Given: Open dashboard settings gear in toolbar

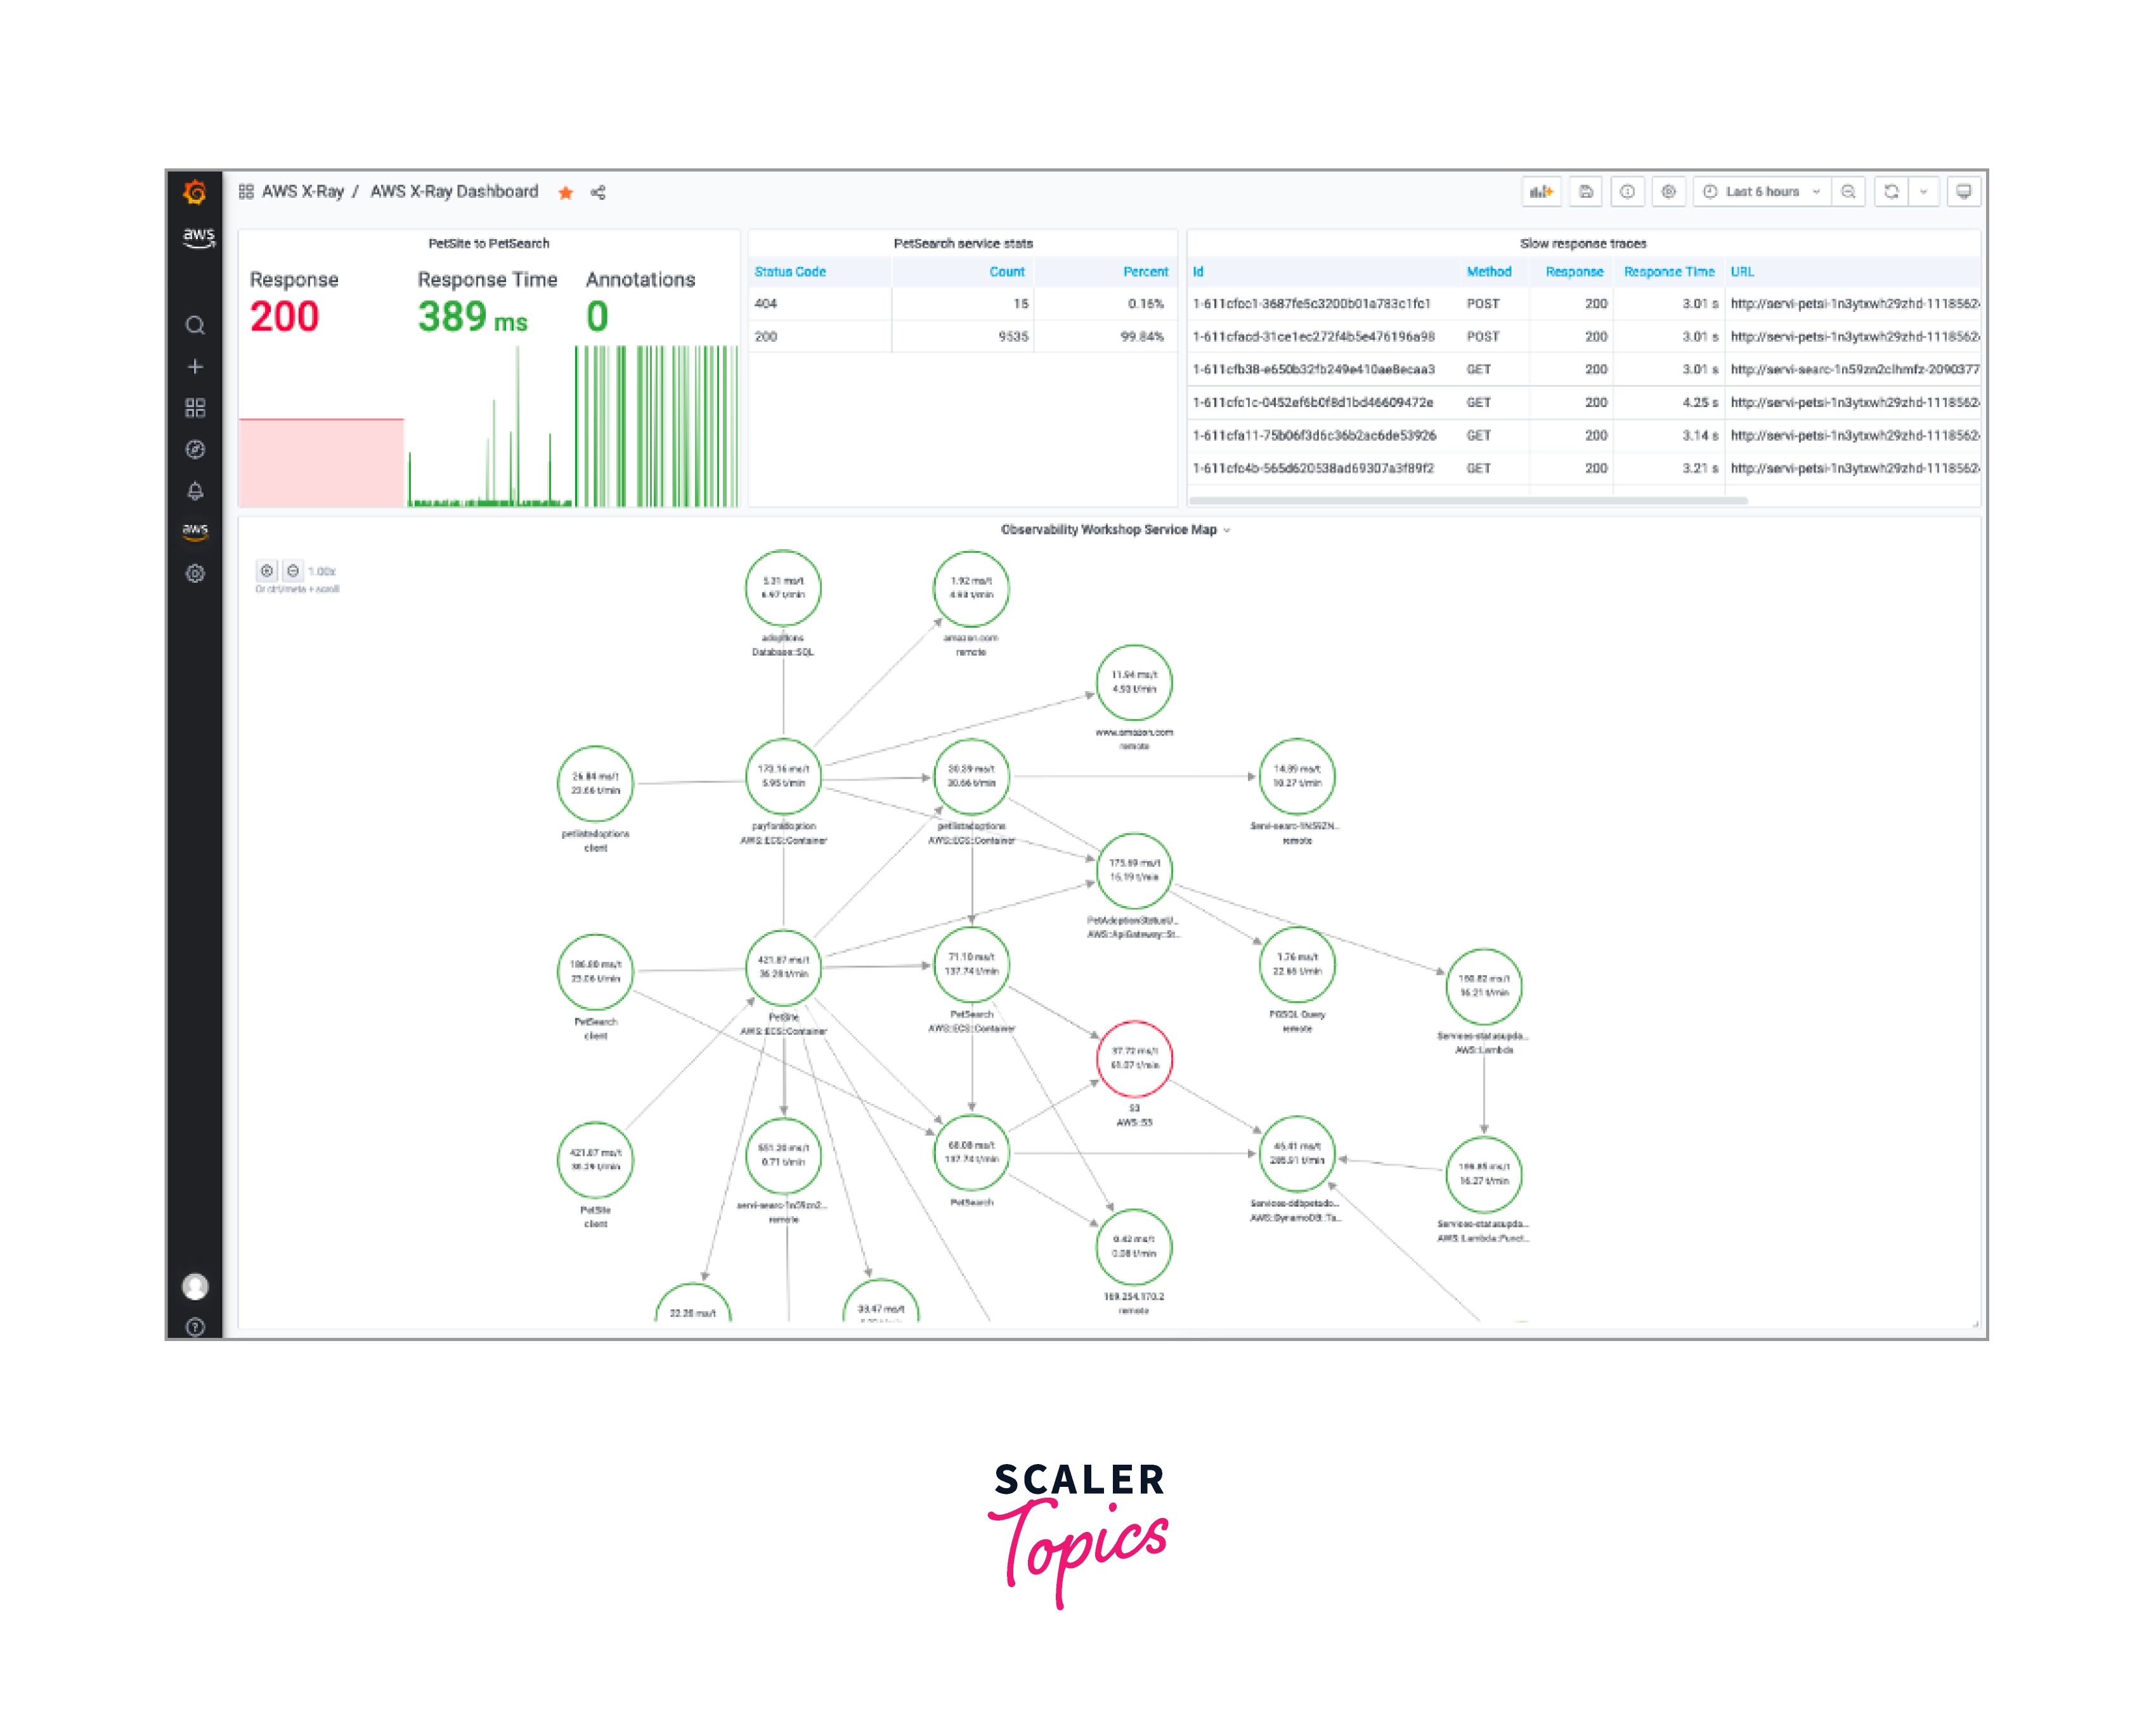Looking at the screenshot, I should point(1668,192).
